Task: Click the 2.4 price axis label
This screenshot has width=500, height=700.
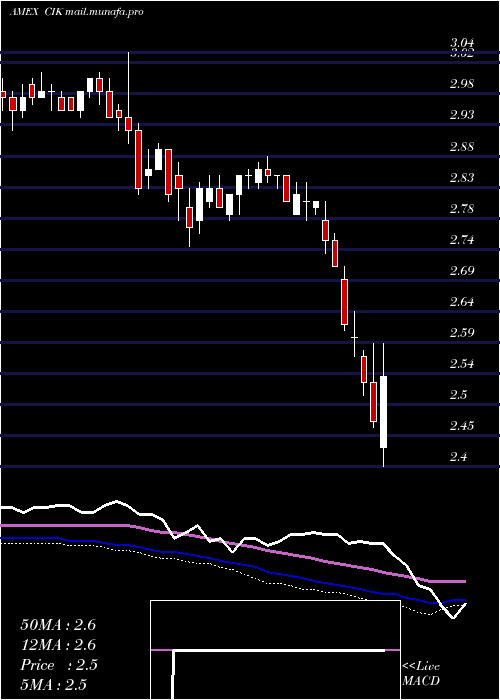Action: tap(458, 457)
